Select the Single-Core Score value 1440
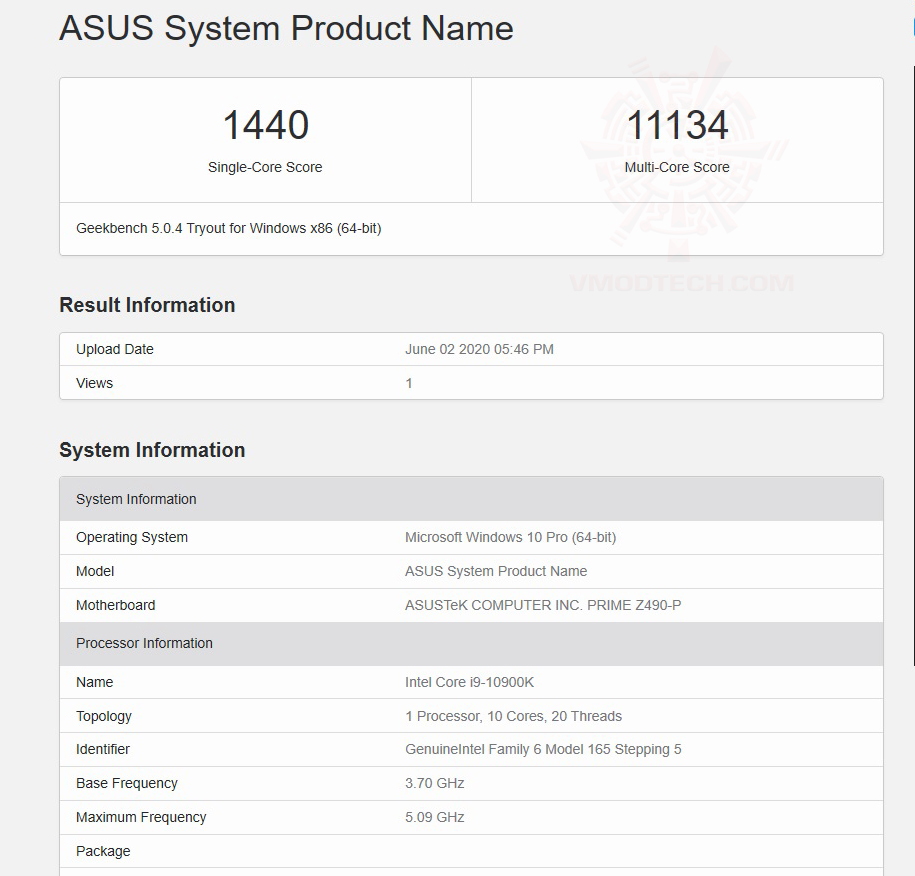Image resolution: width=915 pixels, height=876 pixels. [x=265, y=124]
